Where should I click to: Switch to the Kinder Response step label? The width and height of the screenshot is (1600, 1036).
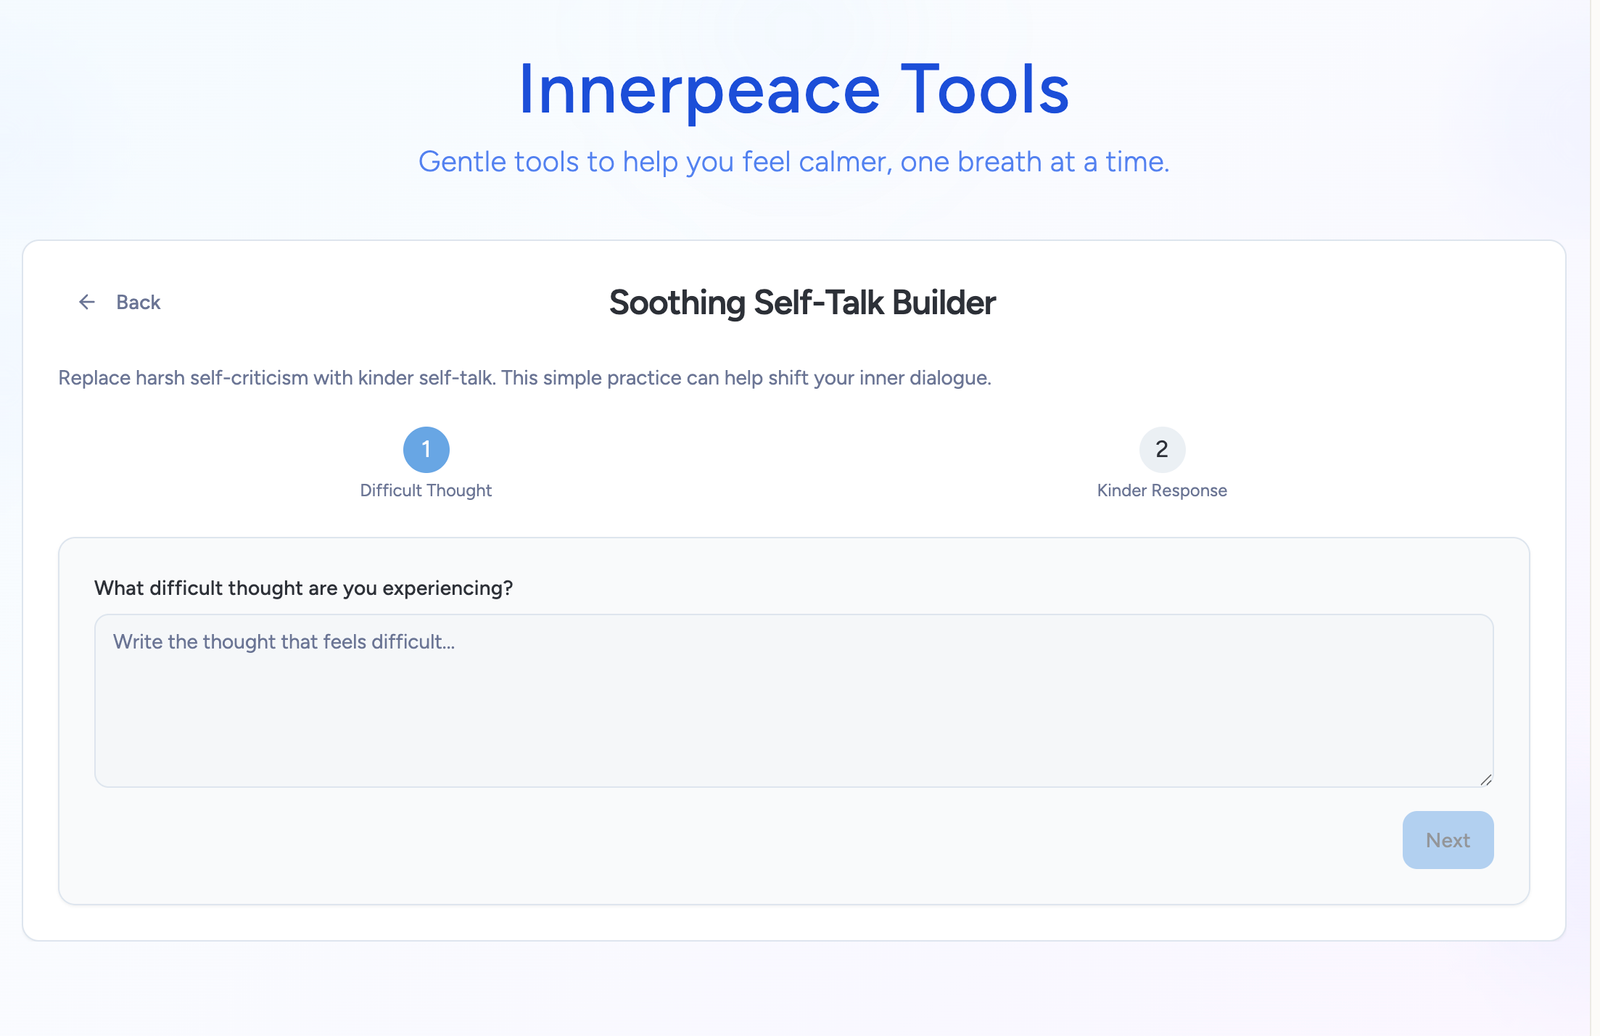1161,490
